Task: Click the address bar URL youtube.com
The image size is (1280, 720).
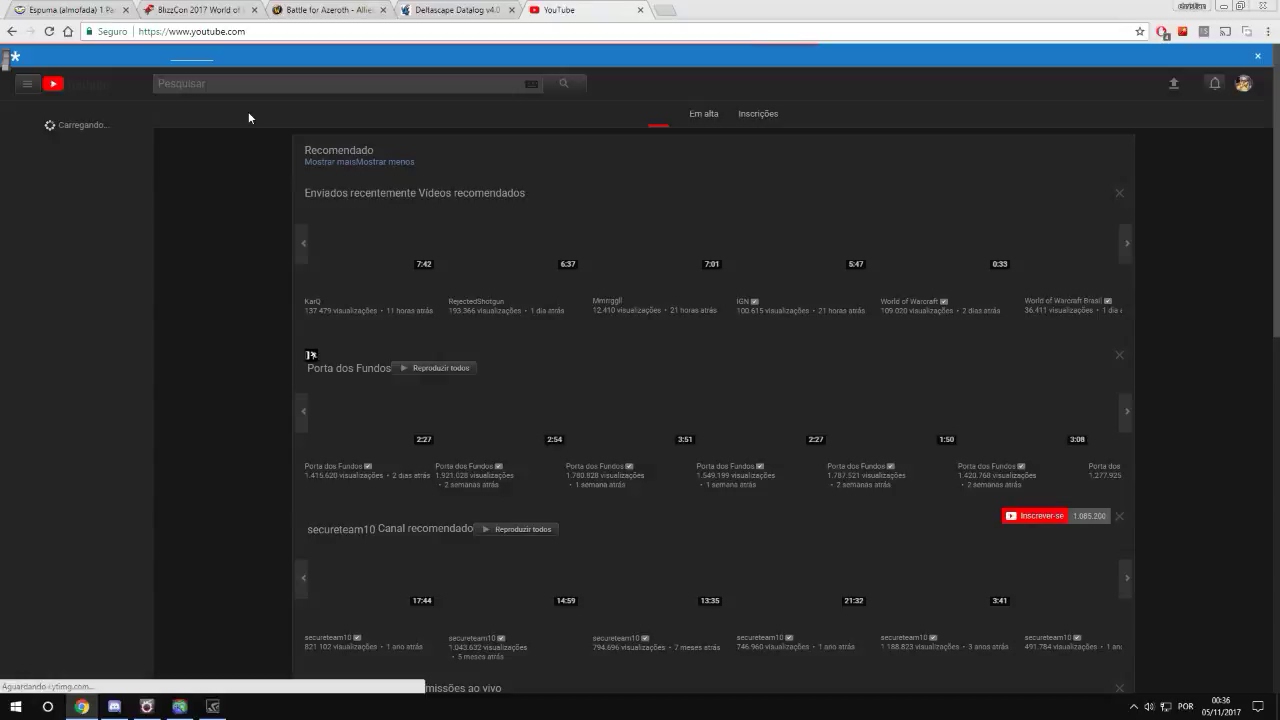Action: [192, 32]
